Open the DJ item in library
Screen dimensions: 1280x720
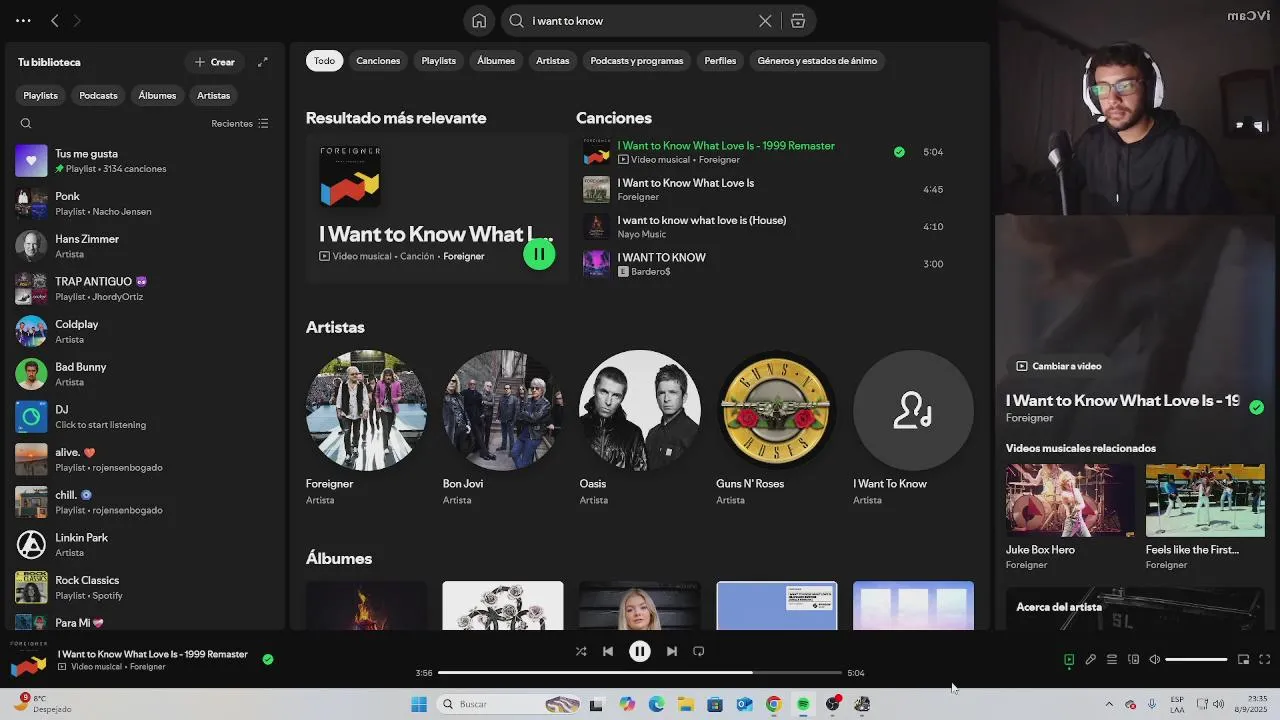[145, 417]
